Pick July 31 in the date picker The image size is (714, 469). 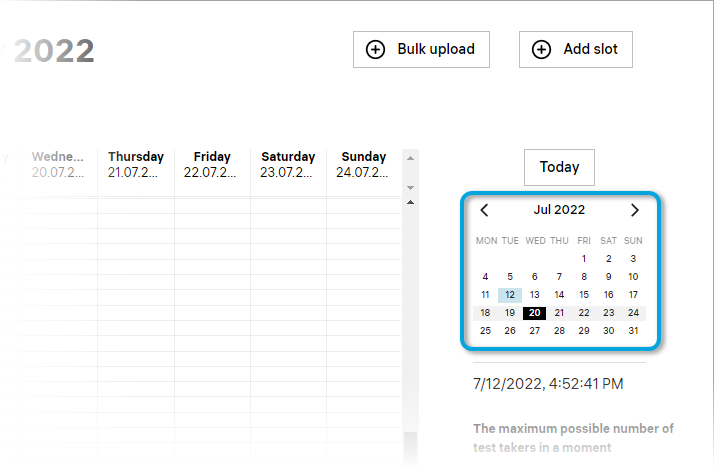[633, 331]
